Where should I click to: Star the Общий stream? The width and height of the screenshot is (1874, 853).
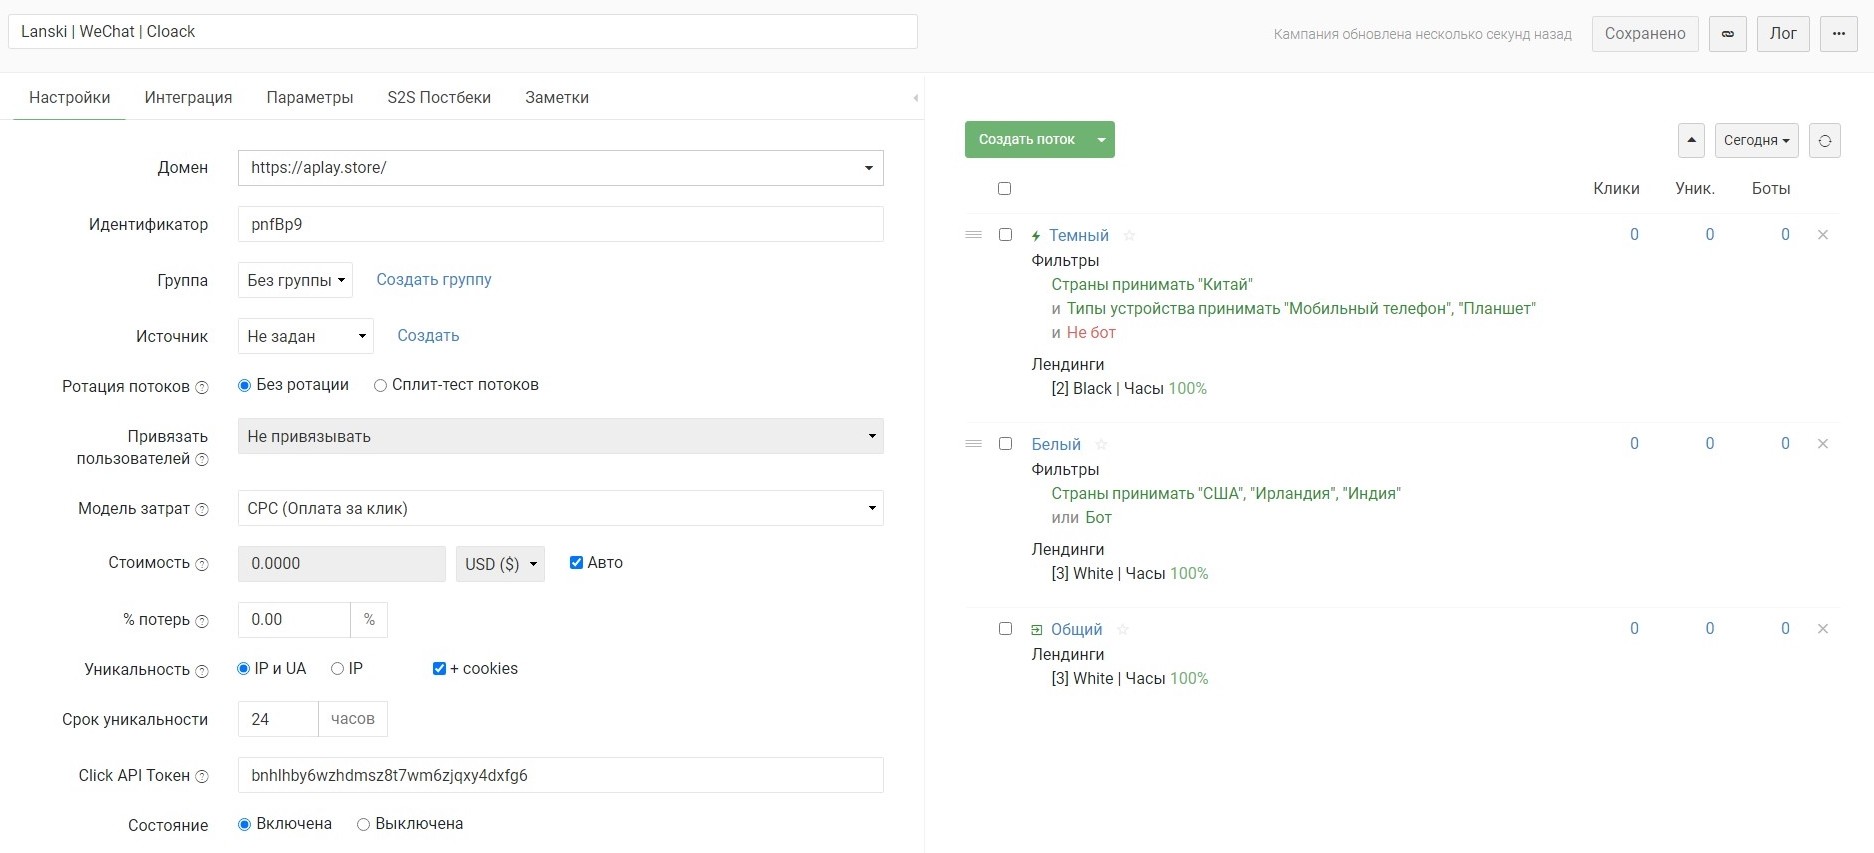point(1123,630)
